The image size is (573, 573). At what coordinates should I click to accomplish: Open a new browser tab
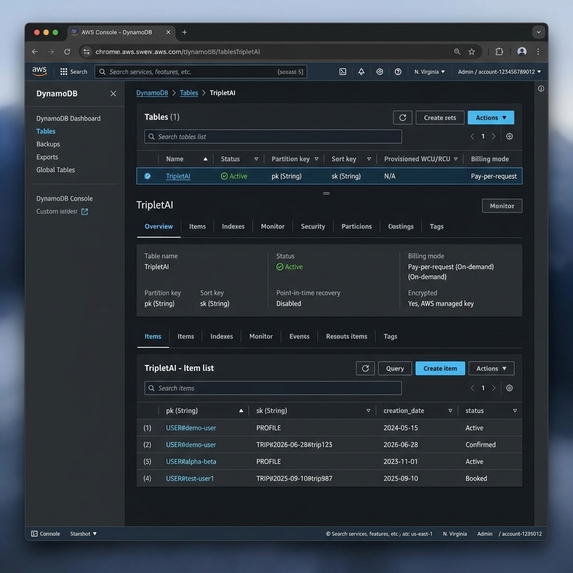[184, 32]
